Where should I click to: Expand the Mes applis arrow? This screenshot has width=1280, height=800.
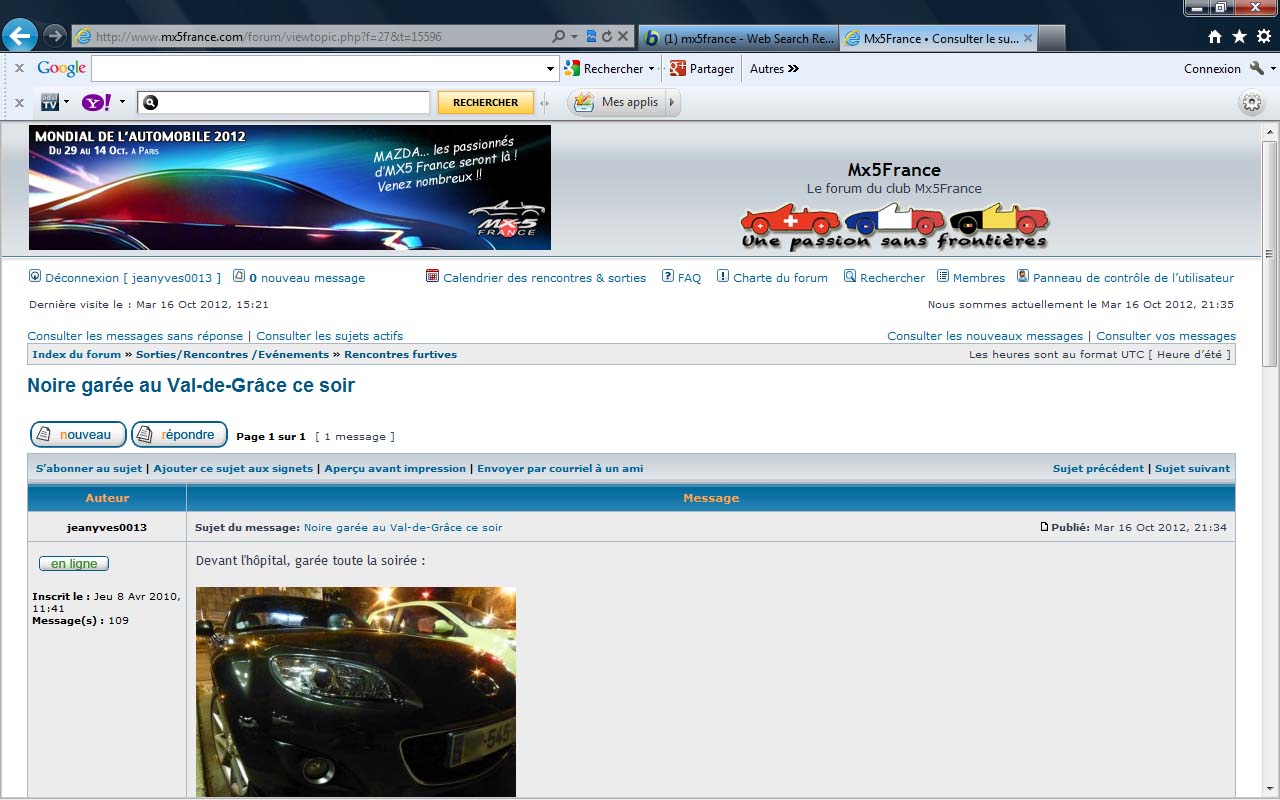[x=672, y=102]
